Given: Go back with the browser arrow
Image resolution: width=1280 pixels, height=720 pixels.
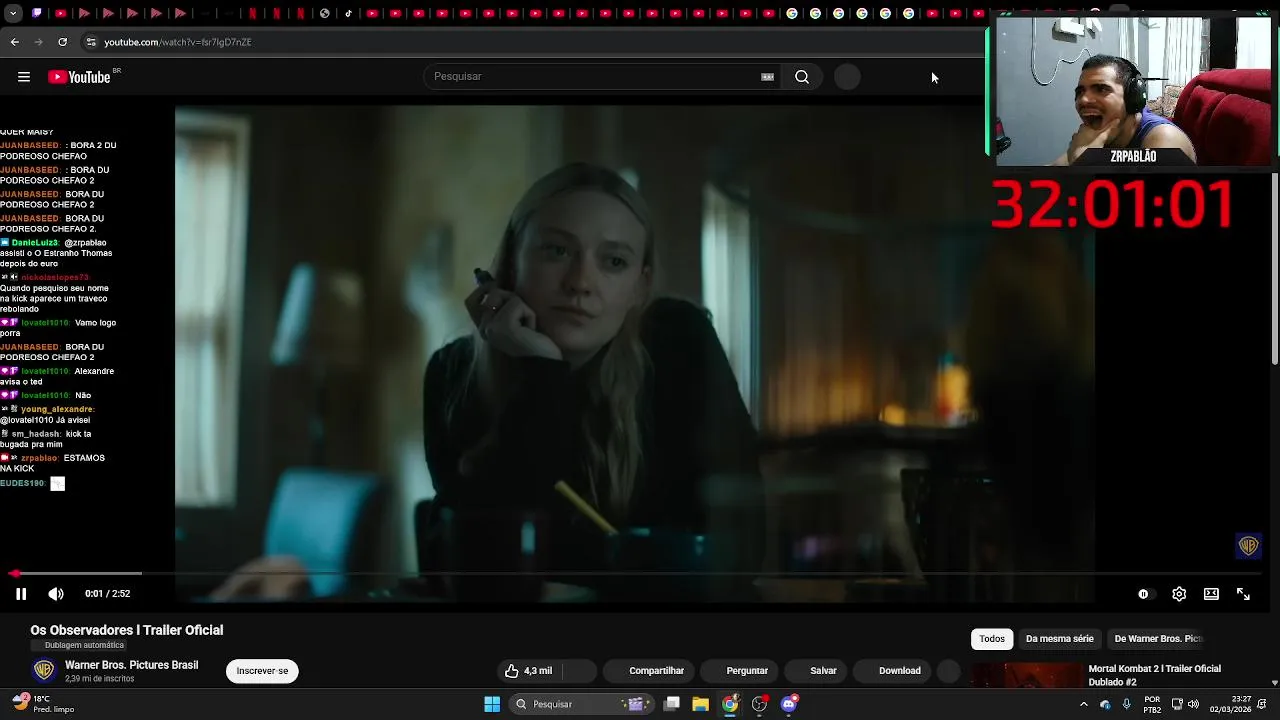Looking at the screenshot, I should (x=14, y=42).
